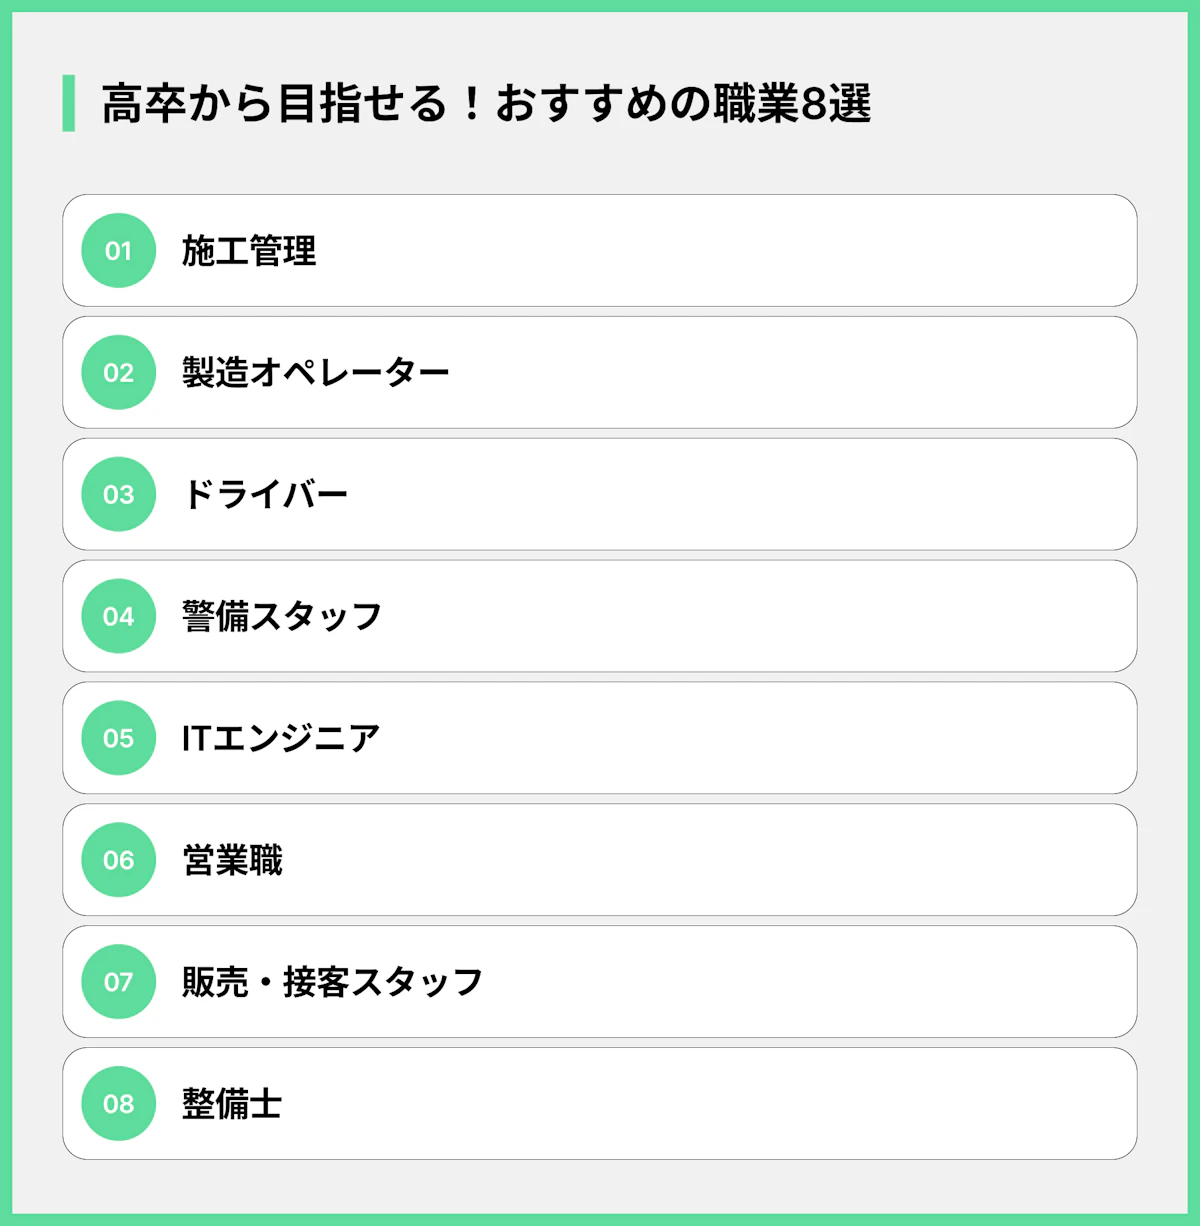Select the 販売・接客スタッフ label
Image resolution: width=1200 pixels, height=1226 pixels.
[x=332, y=982]
